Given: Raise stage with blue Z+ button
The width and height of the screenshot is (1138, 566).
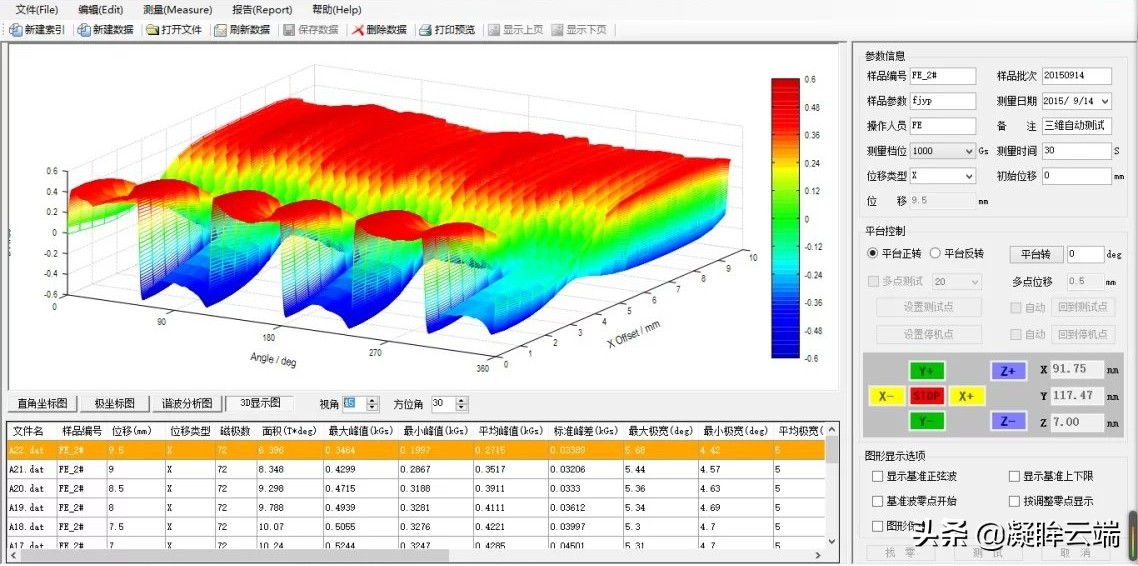Looking at the screenshot, I should coord(1008,370).
